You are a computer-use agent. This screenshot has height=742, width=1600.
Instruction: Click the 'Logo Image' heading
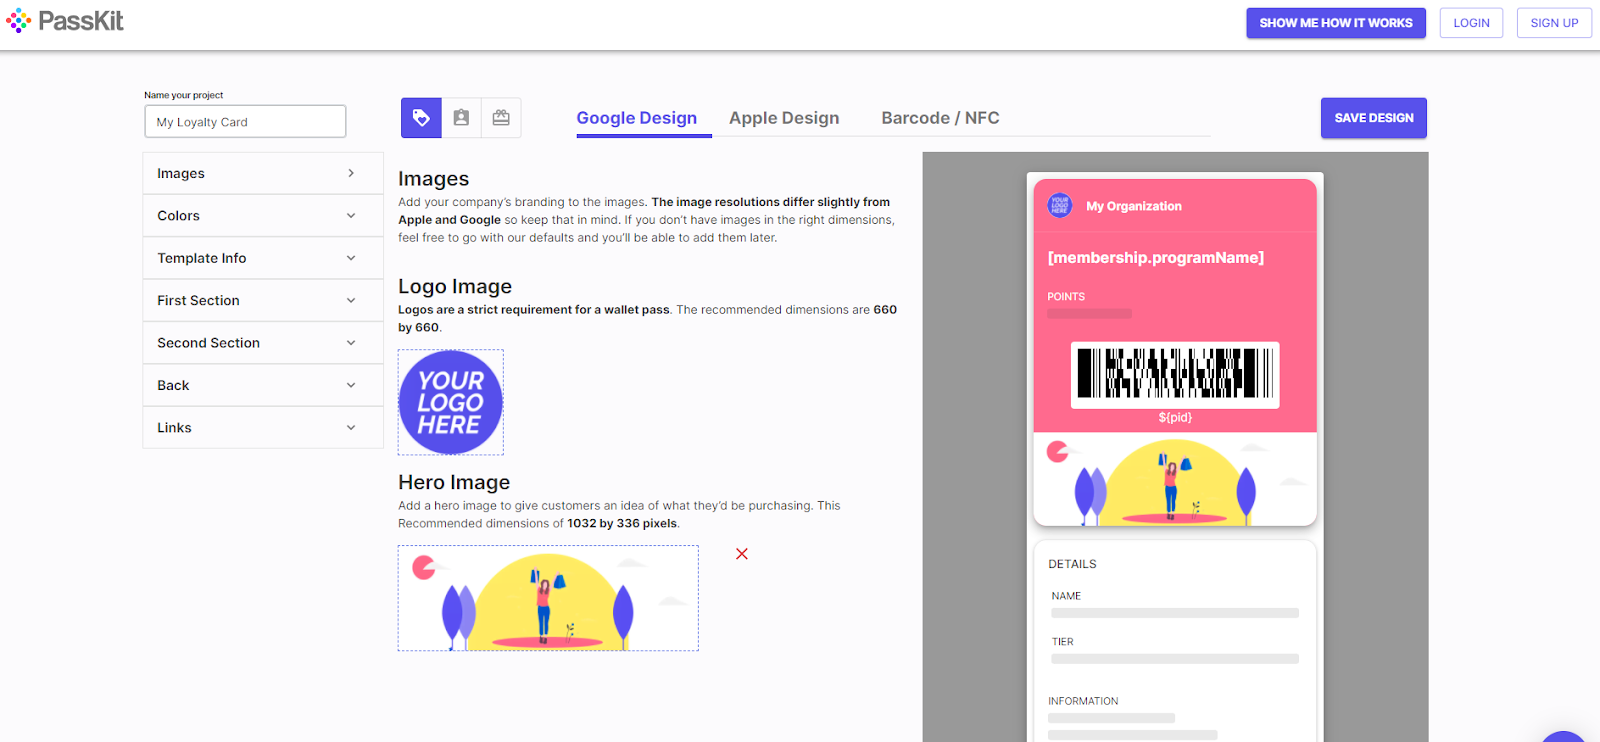pos(455,286)
